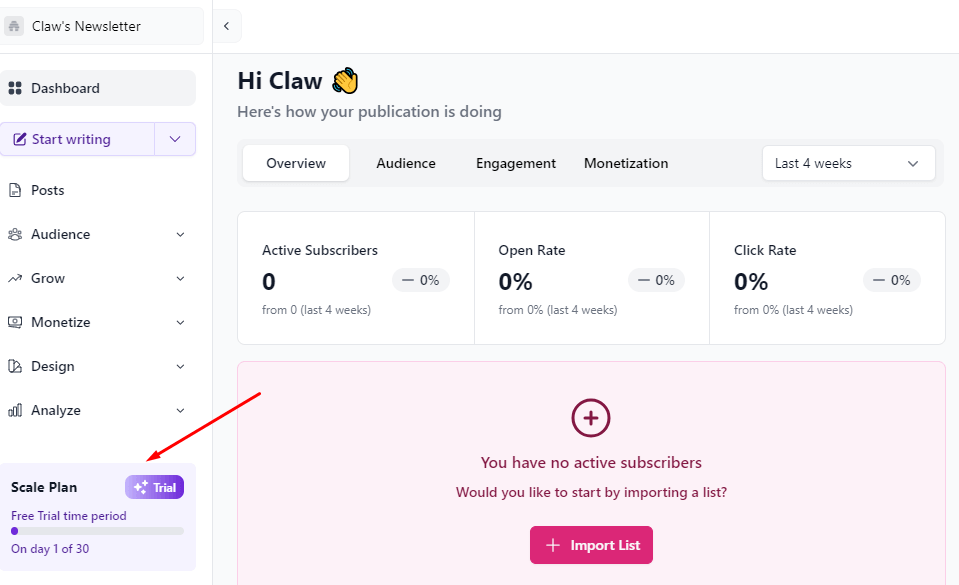The height and width of the screenshot is (585, 959).
Task: Select the Audience tab in overview bar
Action: click(405, 163)
